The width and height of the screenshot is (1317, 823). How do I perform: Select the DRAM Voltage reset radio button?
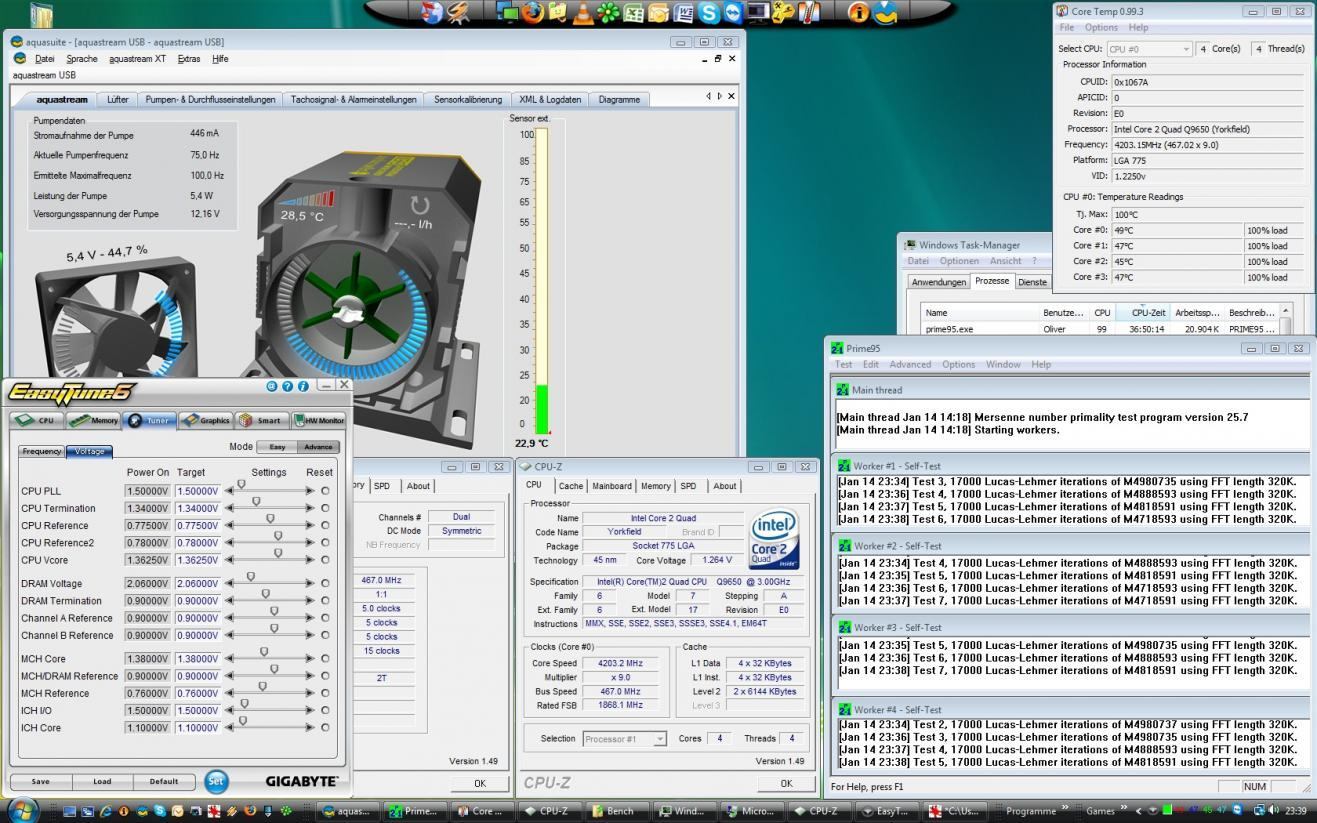pyautogui.click(x=325, y=583)
